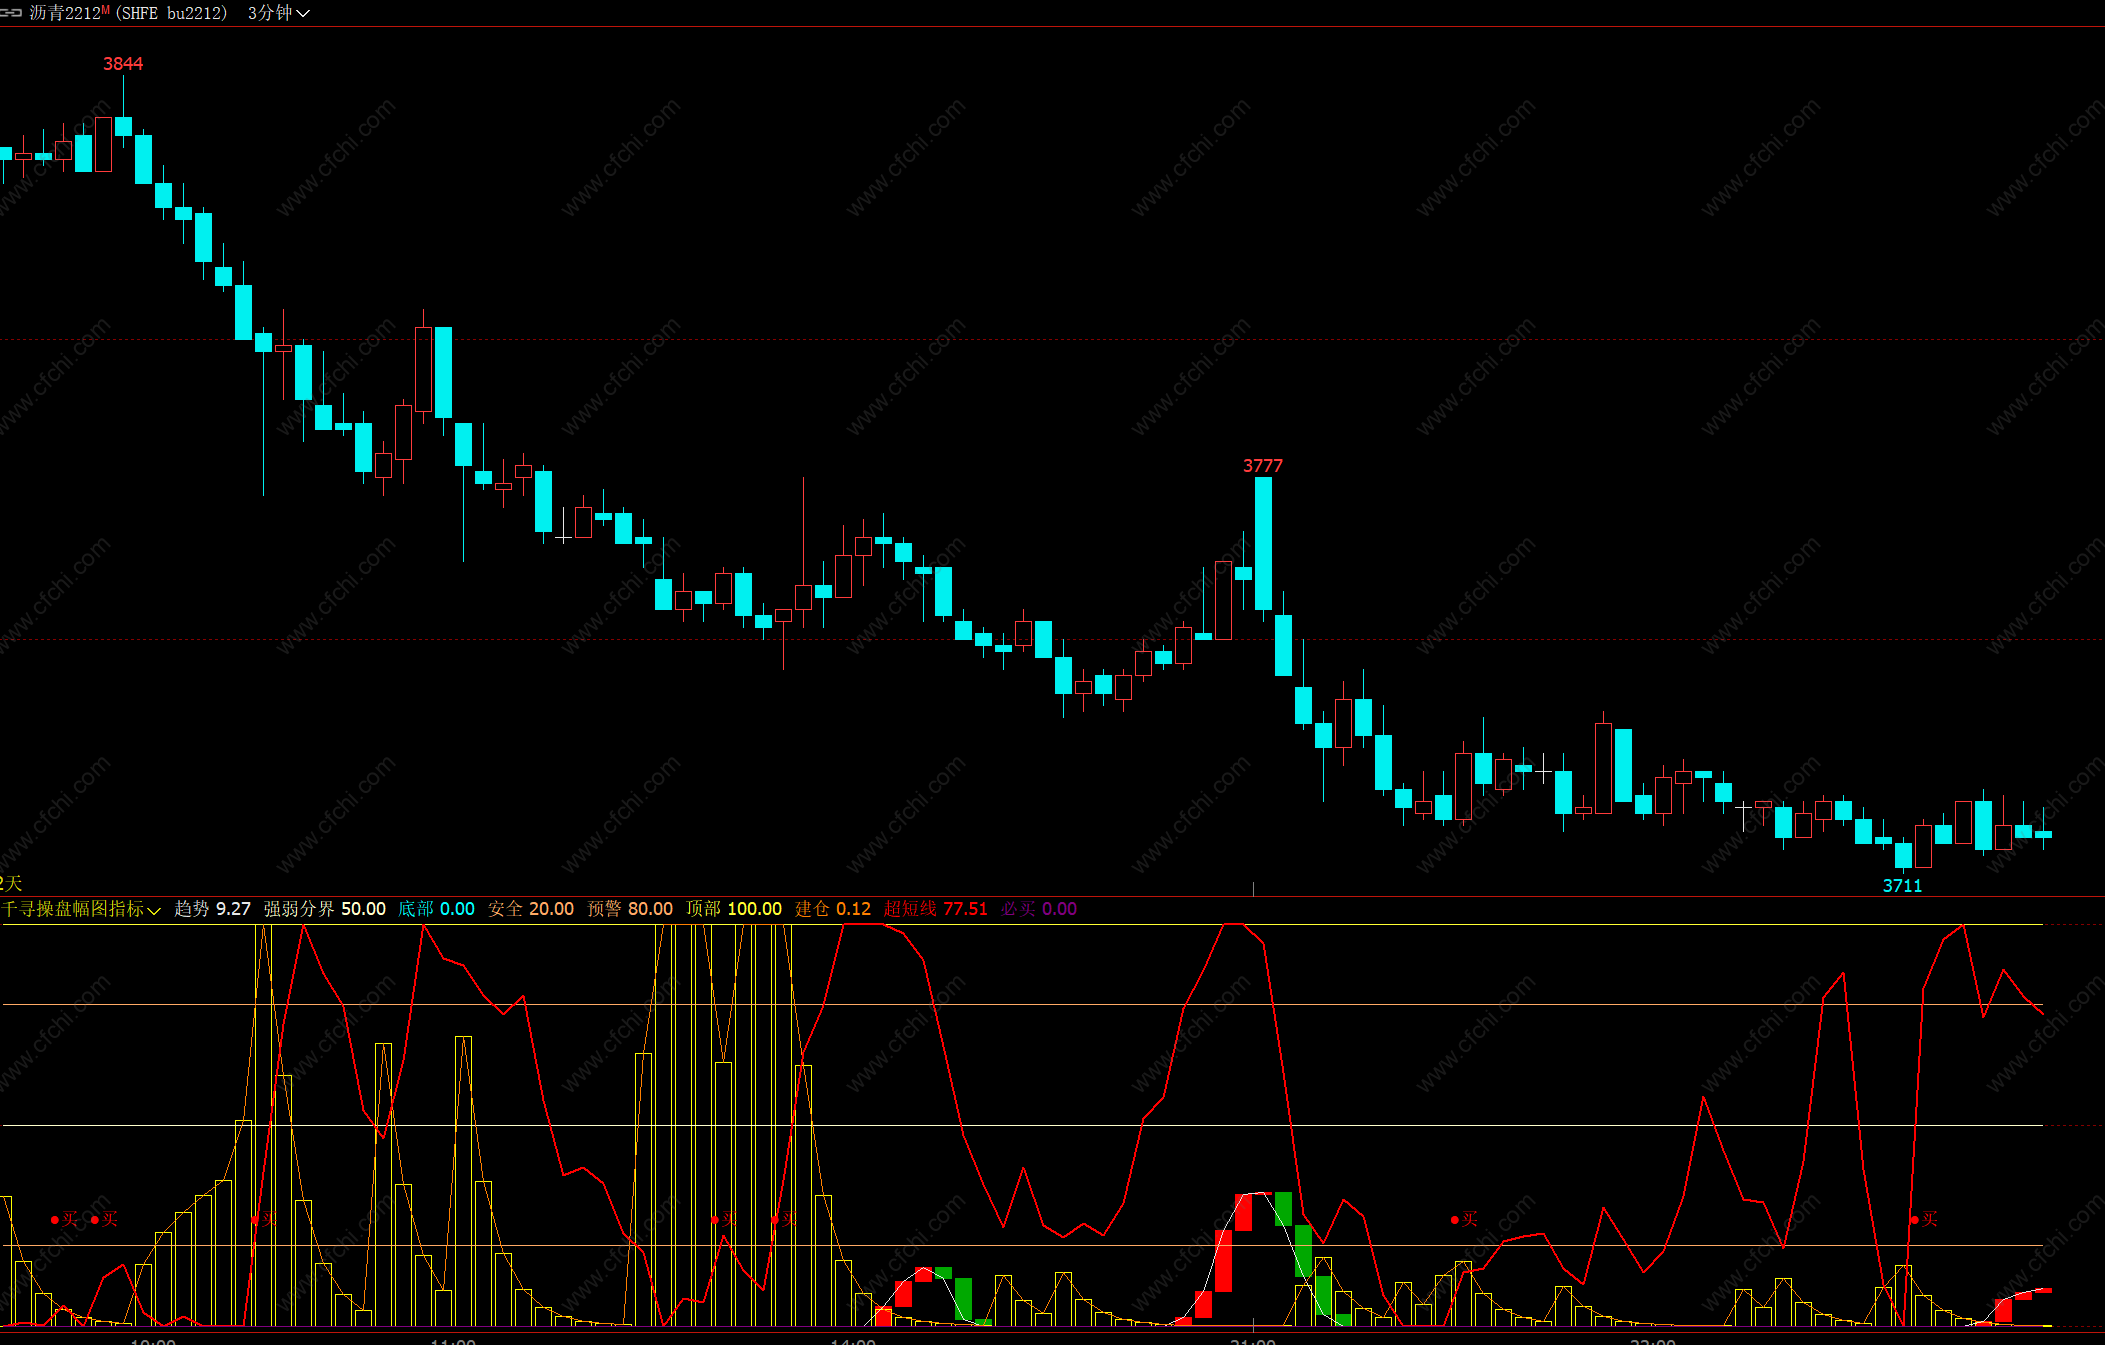The width and height of the screenshot is (2105, 1345).
Task: Click the yellow 顶部 100.00 label
Action: [x=733, y=909]
